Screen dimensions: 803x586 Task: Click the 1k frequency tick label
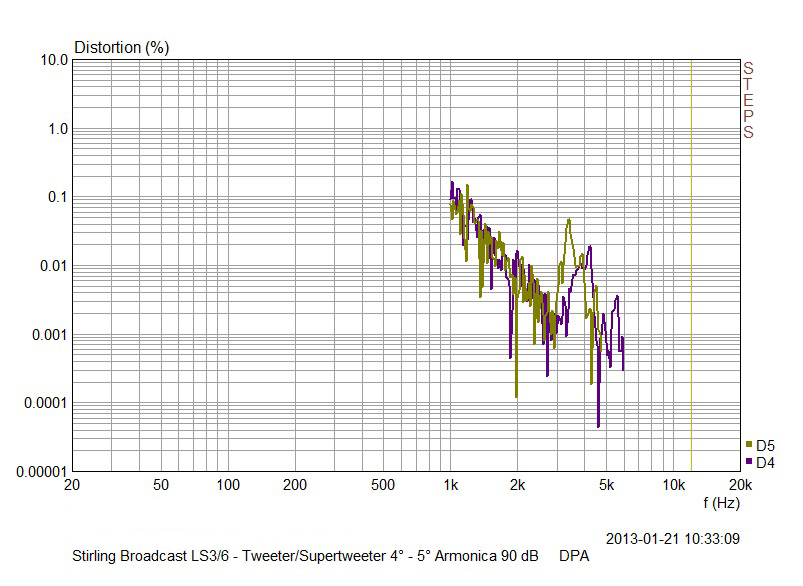[x=451, y=485]
